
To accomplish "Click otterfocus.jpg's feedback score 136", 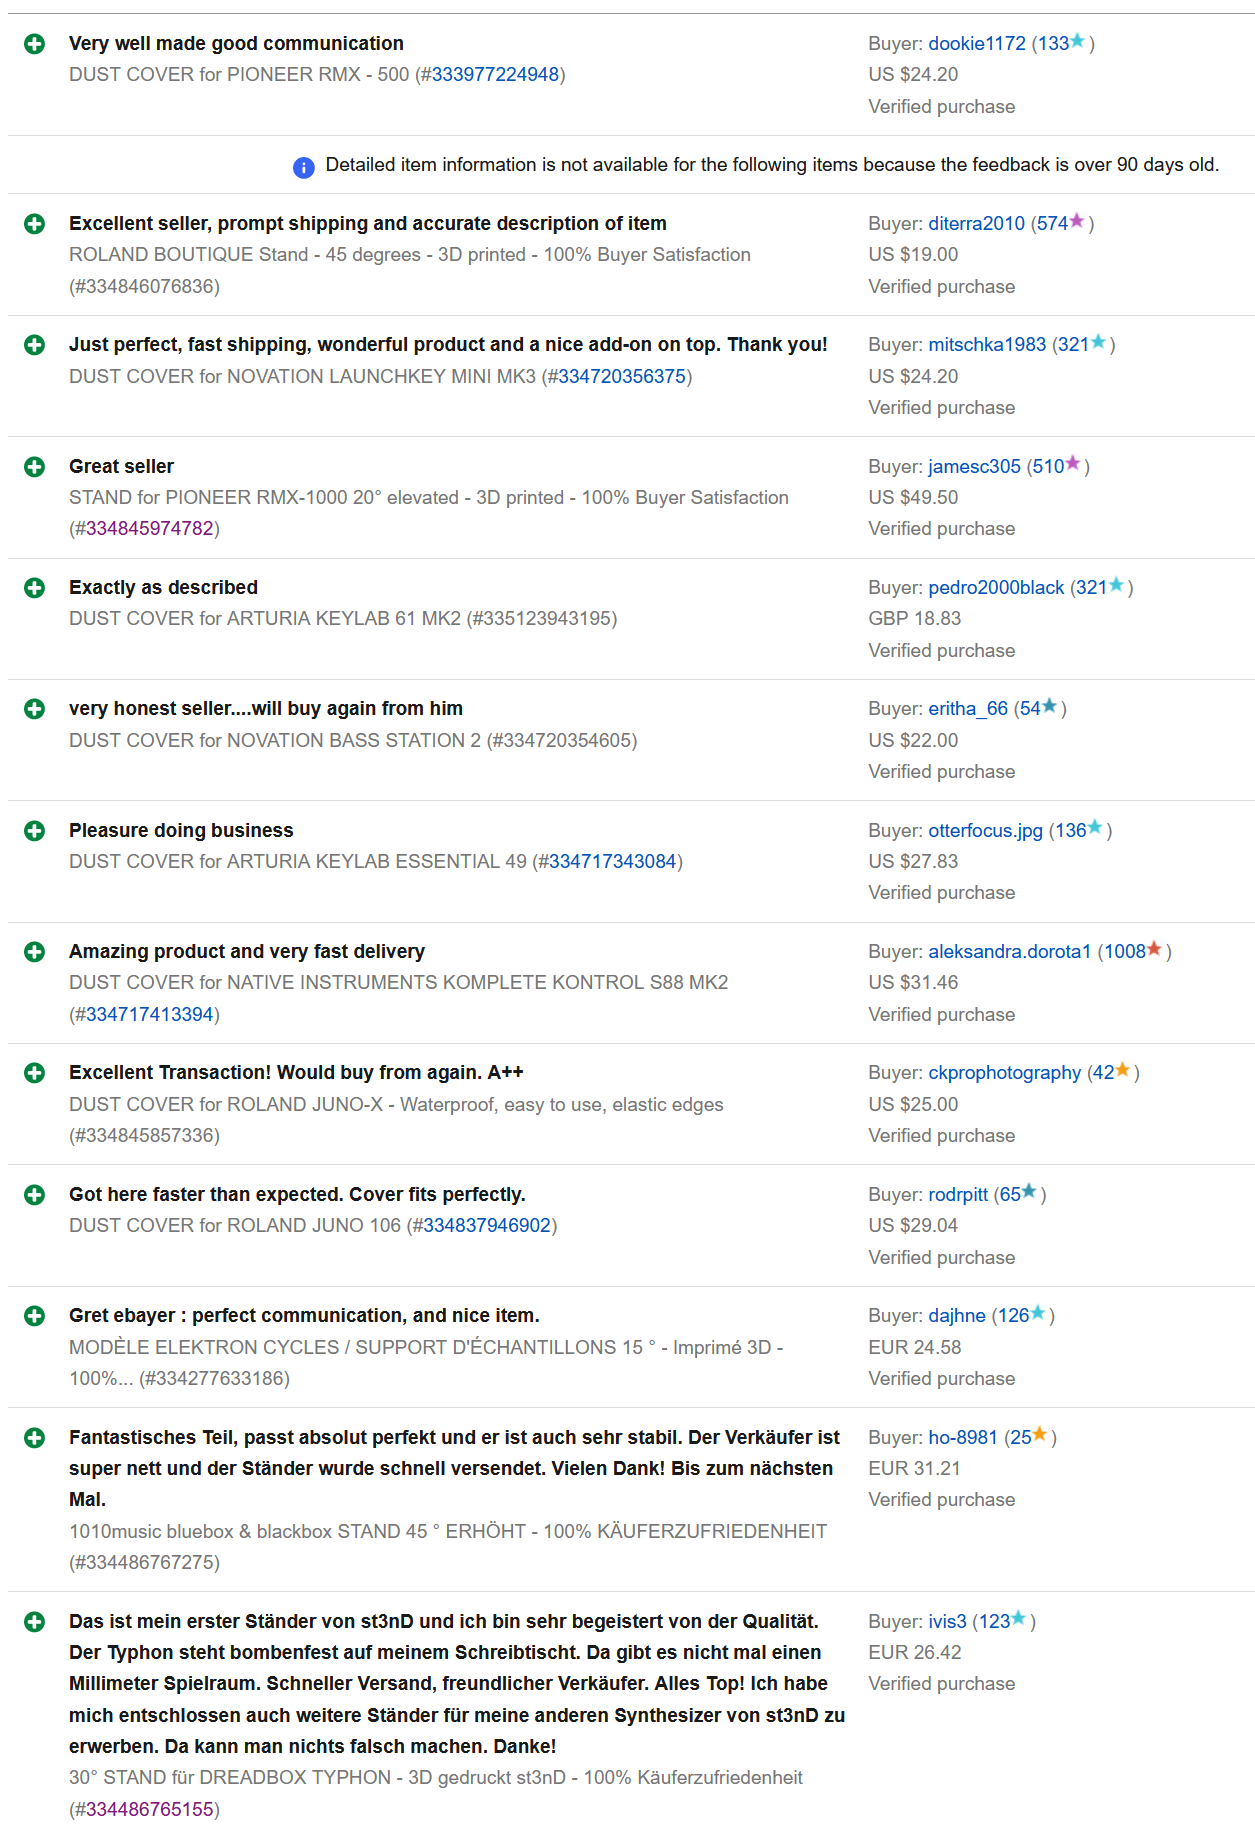I will [1070, 831].
